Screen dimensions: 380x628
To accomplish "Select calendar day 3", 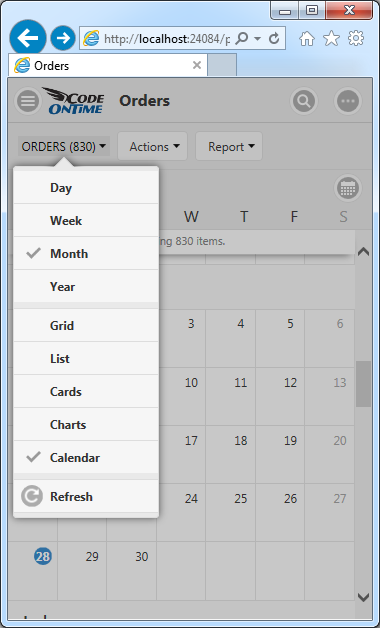I will pos(181,338).
